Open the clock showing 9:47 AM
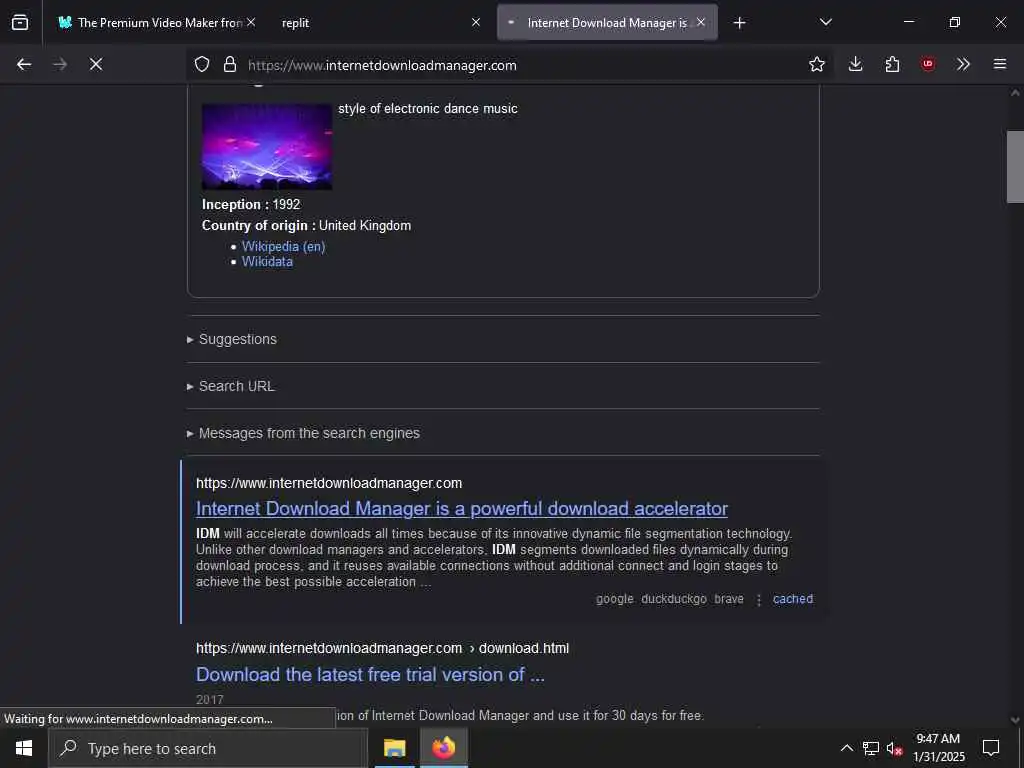This screenshot has height=768, width=1024. coord(938,748)
